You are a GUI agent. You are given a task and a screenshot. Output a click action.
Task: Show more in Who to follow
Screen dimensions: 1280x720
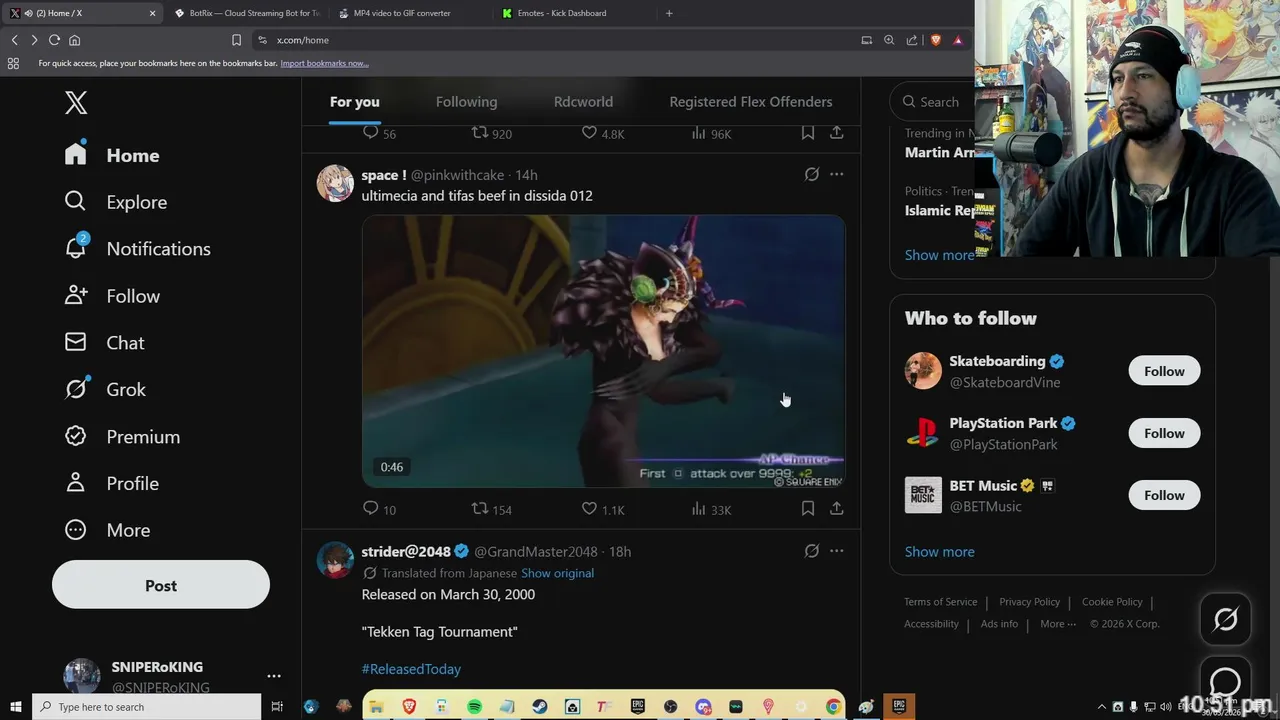click(x=939, y=551)
